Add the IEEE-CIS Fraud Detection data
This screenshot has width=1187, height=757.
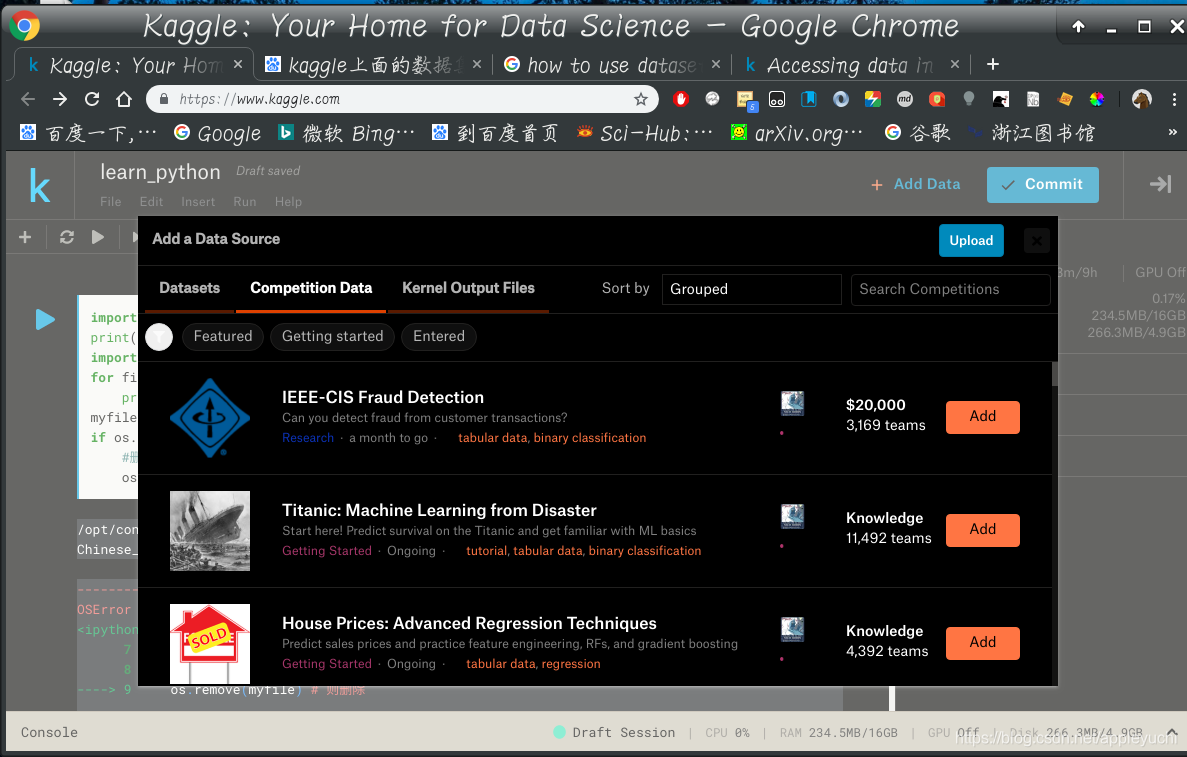click(x=983, y=416)
